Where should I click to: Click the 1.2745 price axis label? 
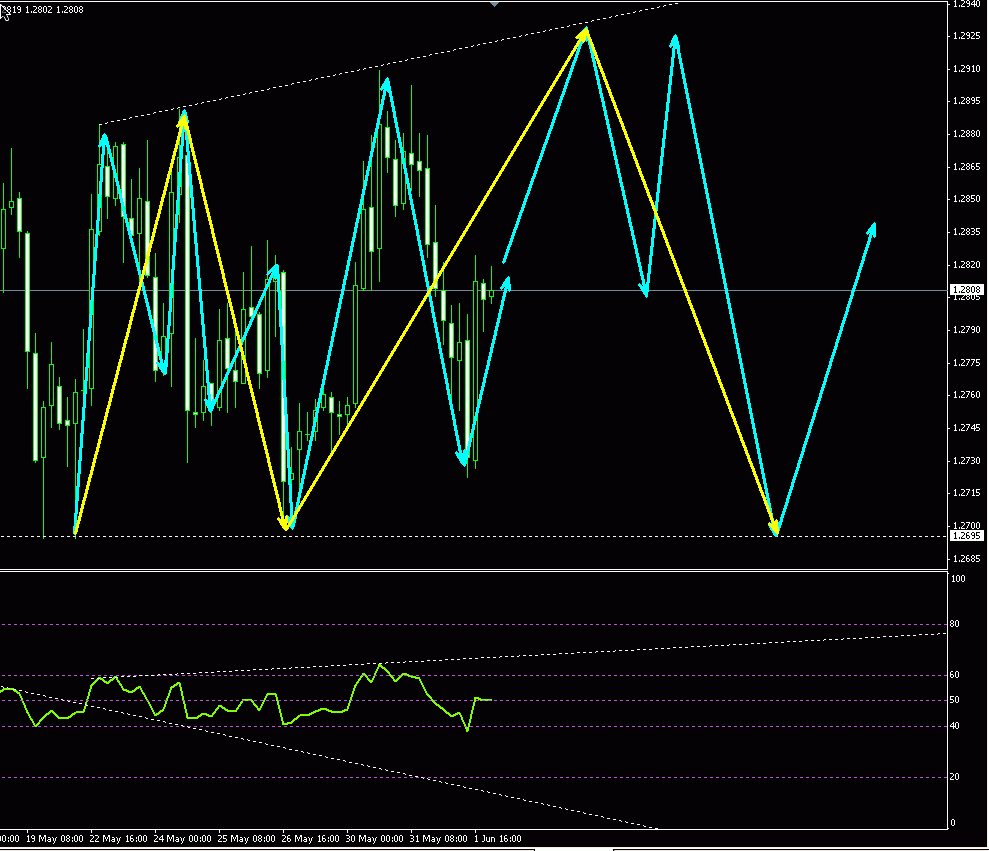967,428
